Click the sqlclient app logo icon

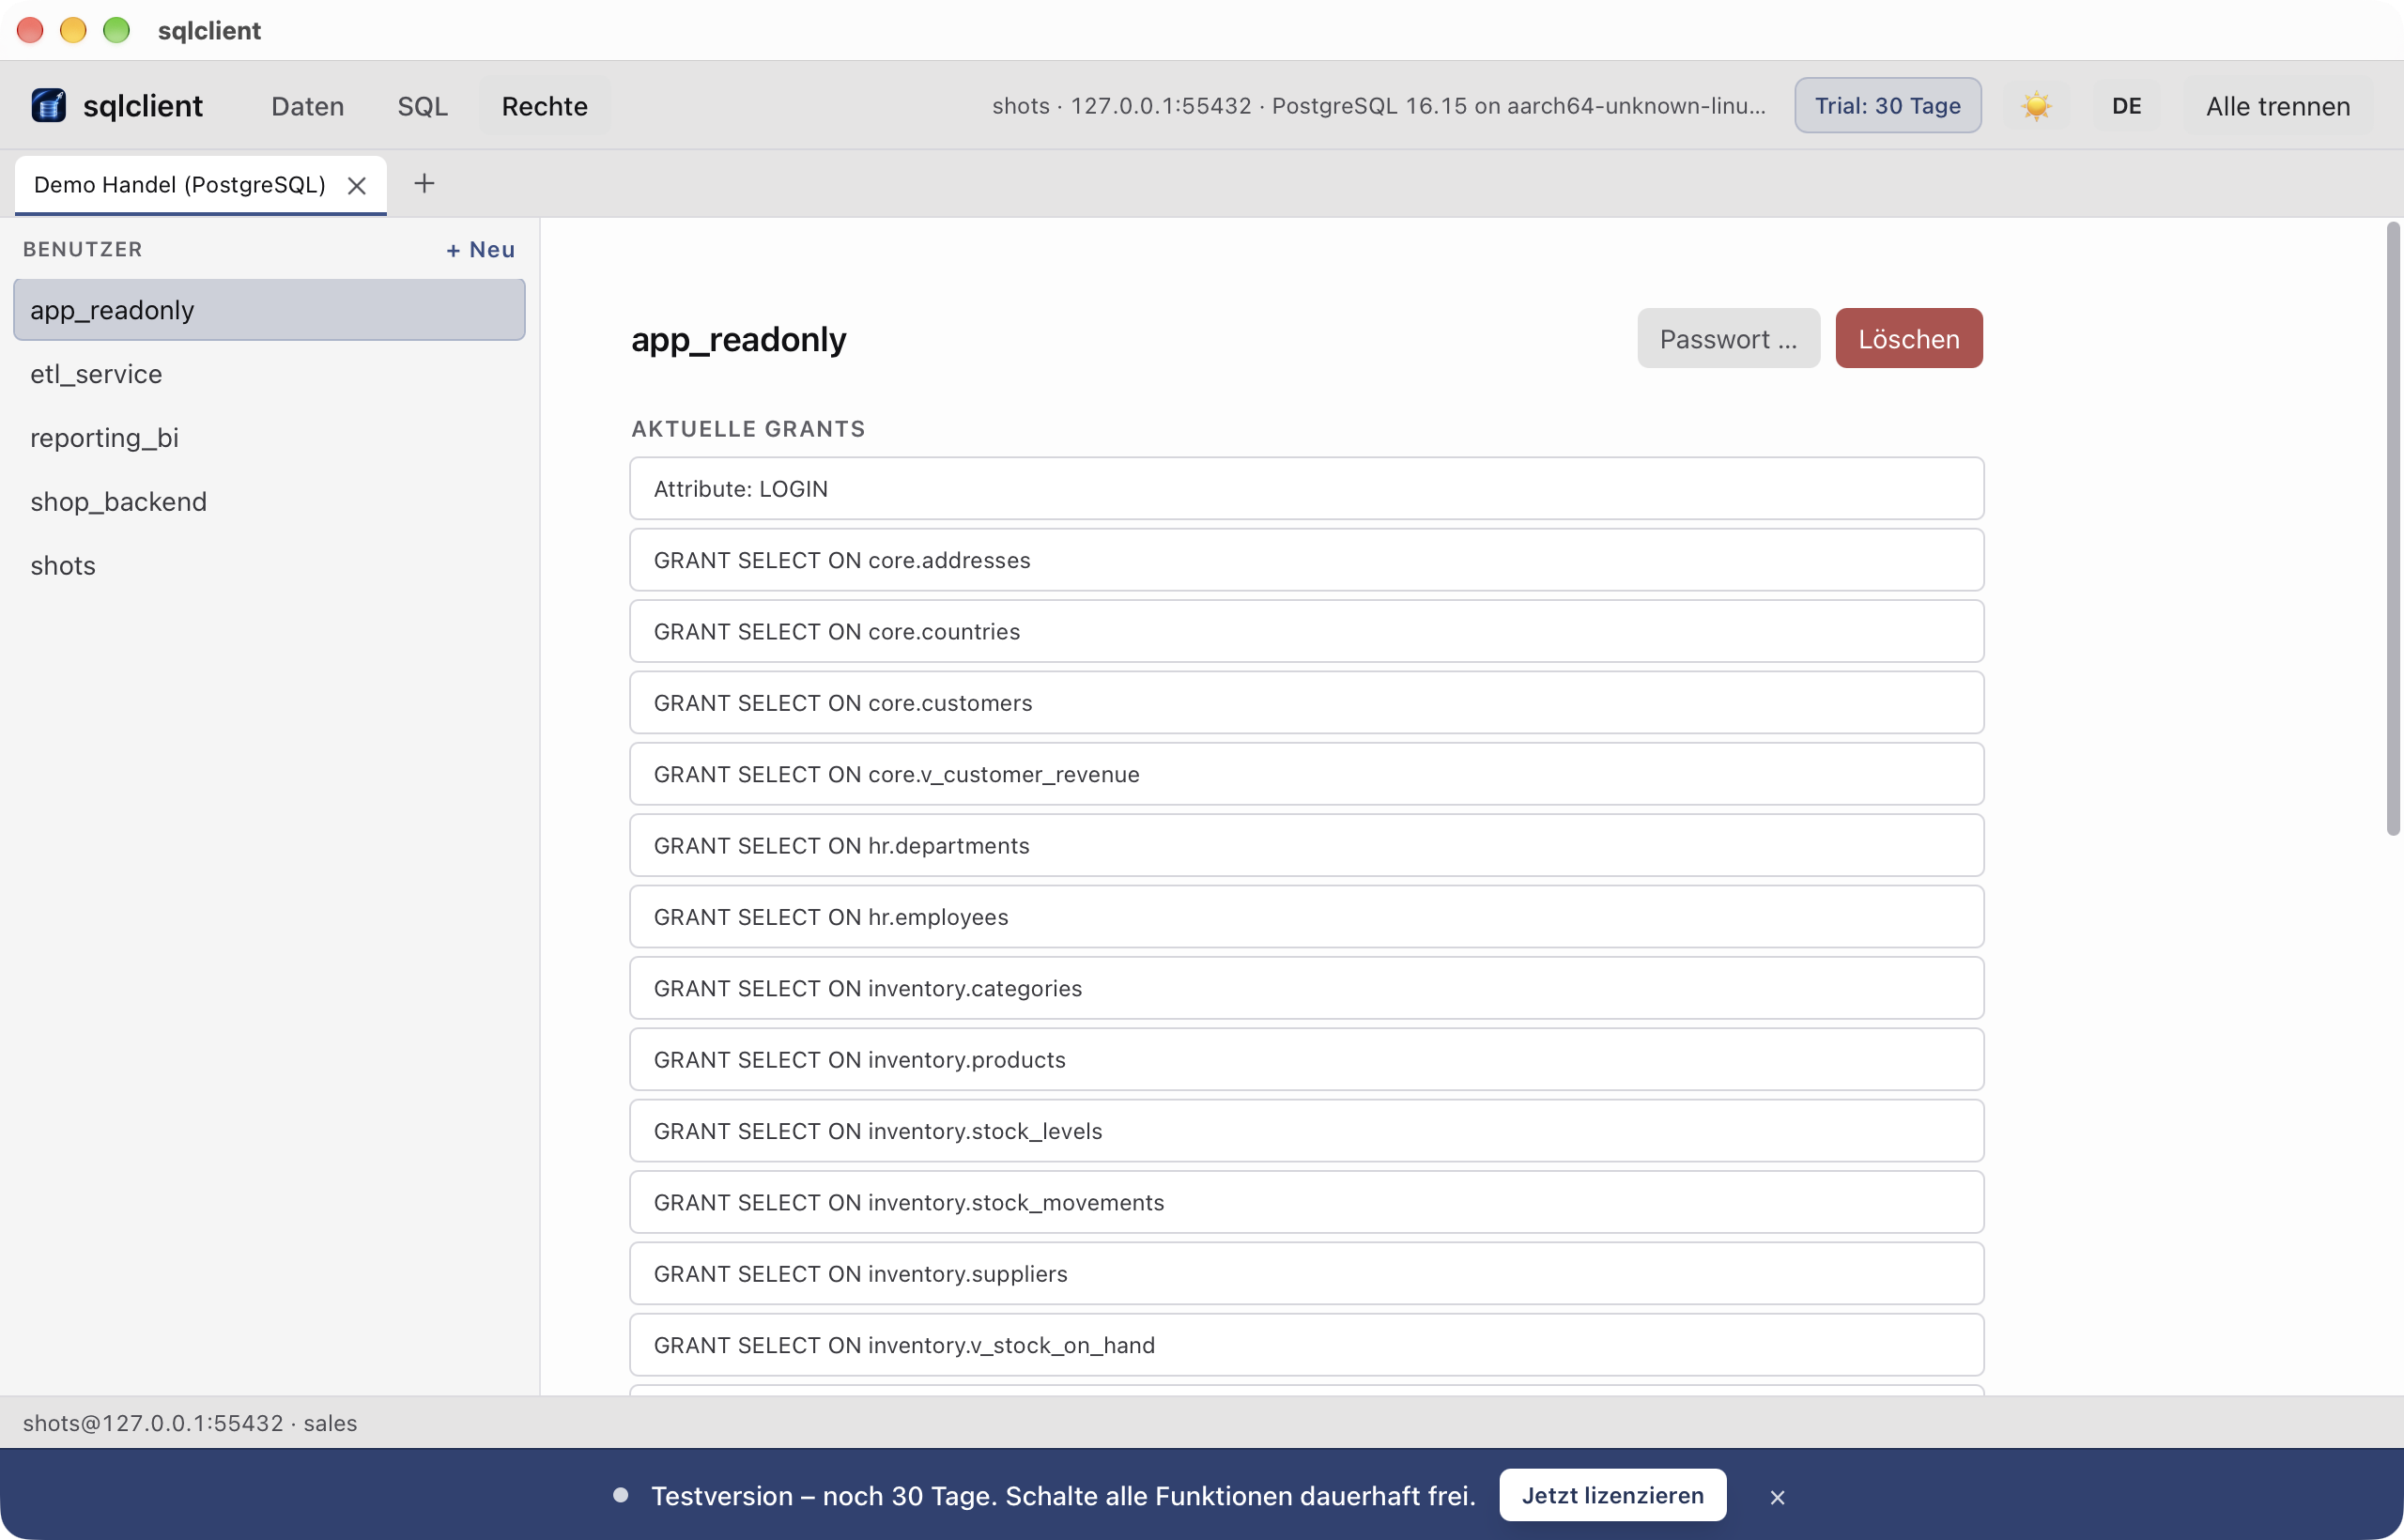pyautogui.click(x=48, y=105)
